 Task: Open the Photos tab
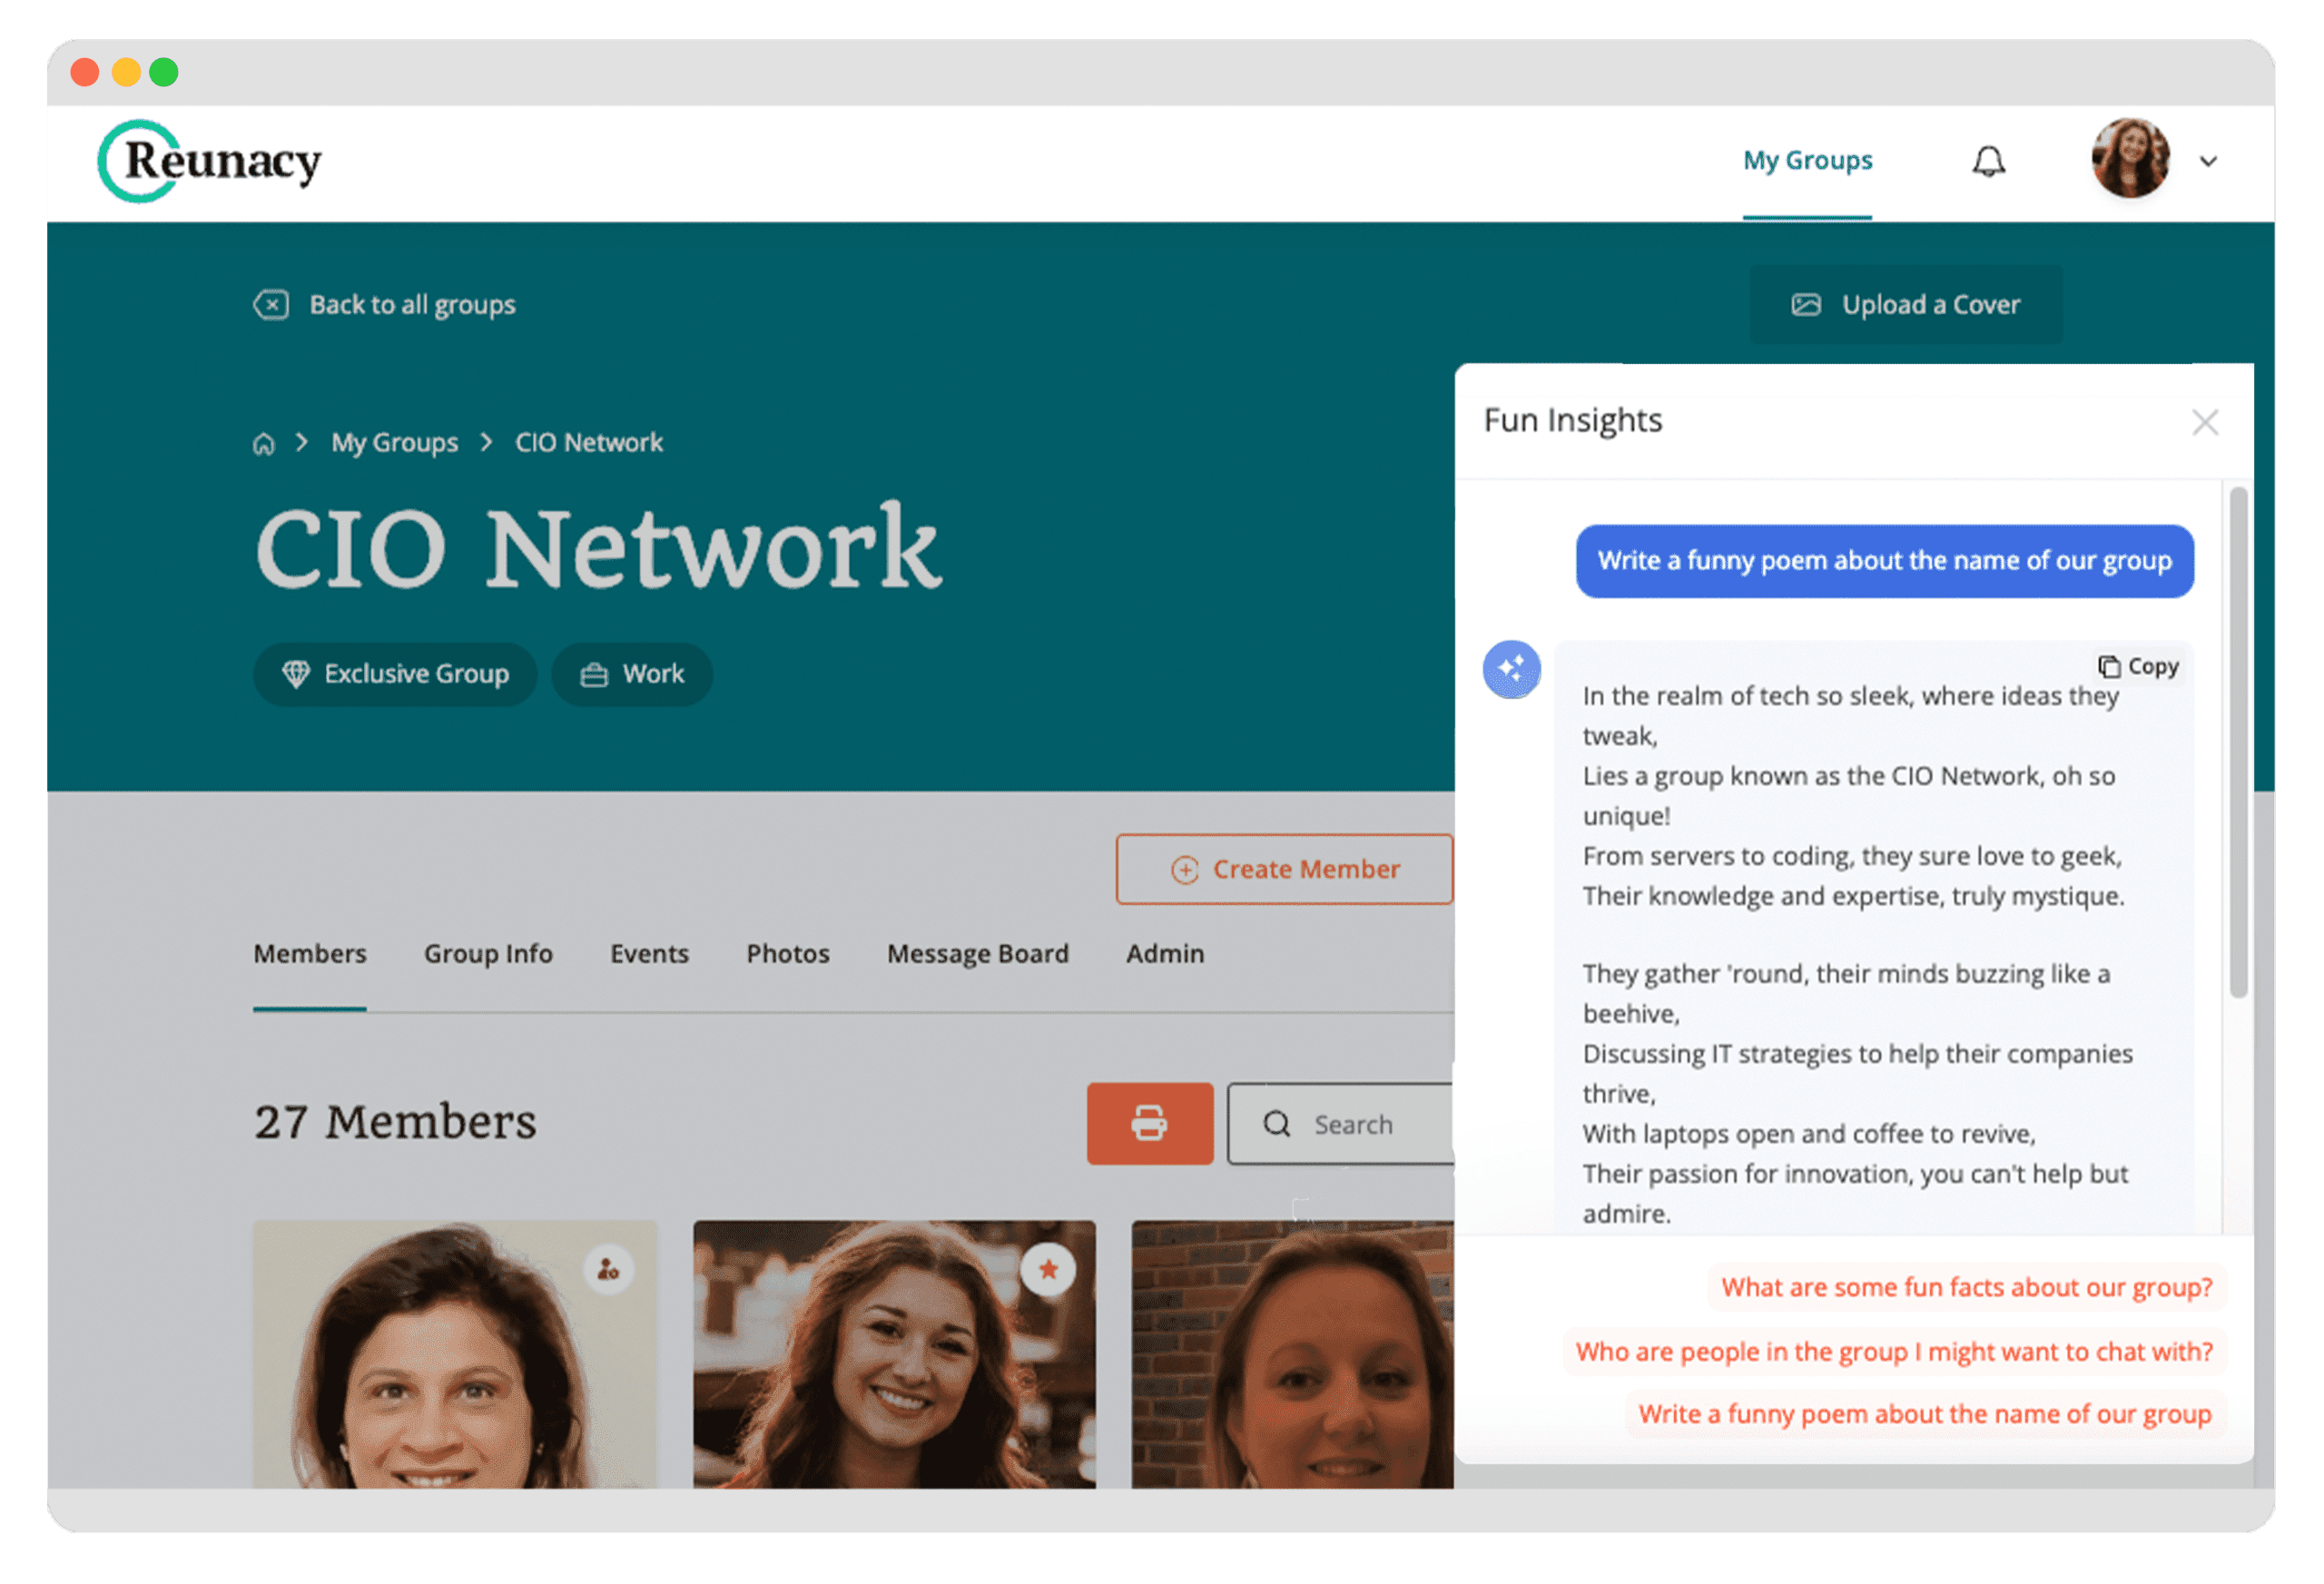click(788, 953)
